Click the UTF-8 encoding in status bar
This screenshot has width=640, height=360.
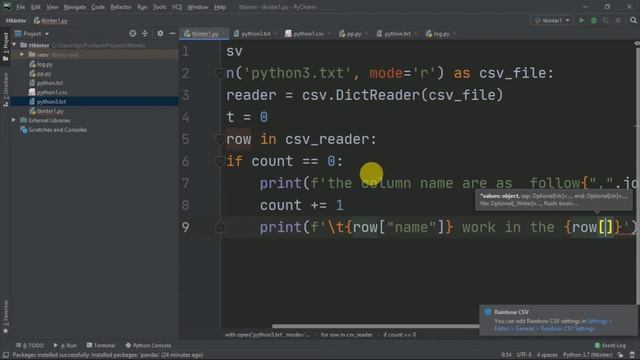pos(524,355)
